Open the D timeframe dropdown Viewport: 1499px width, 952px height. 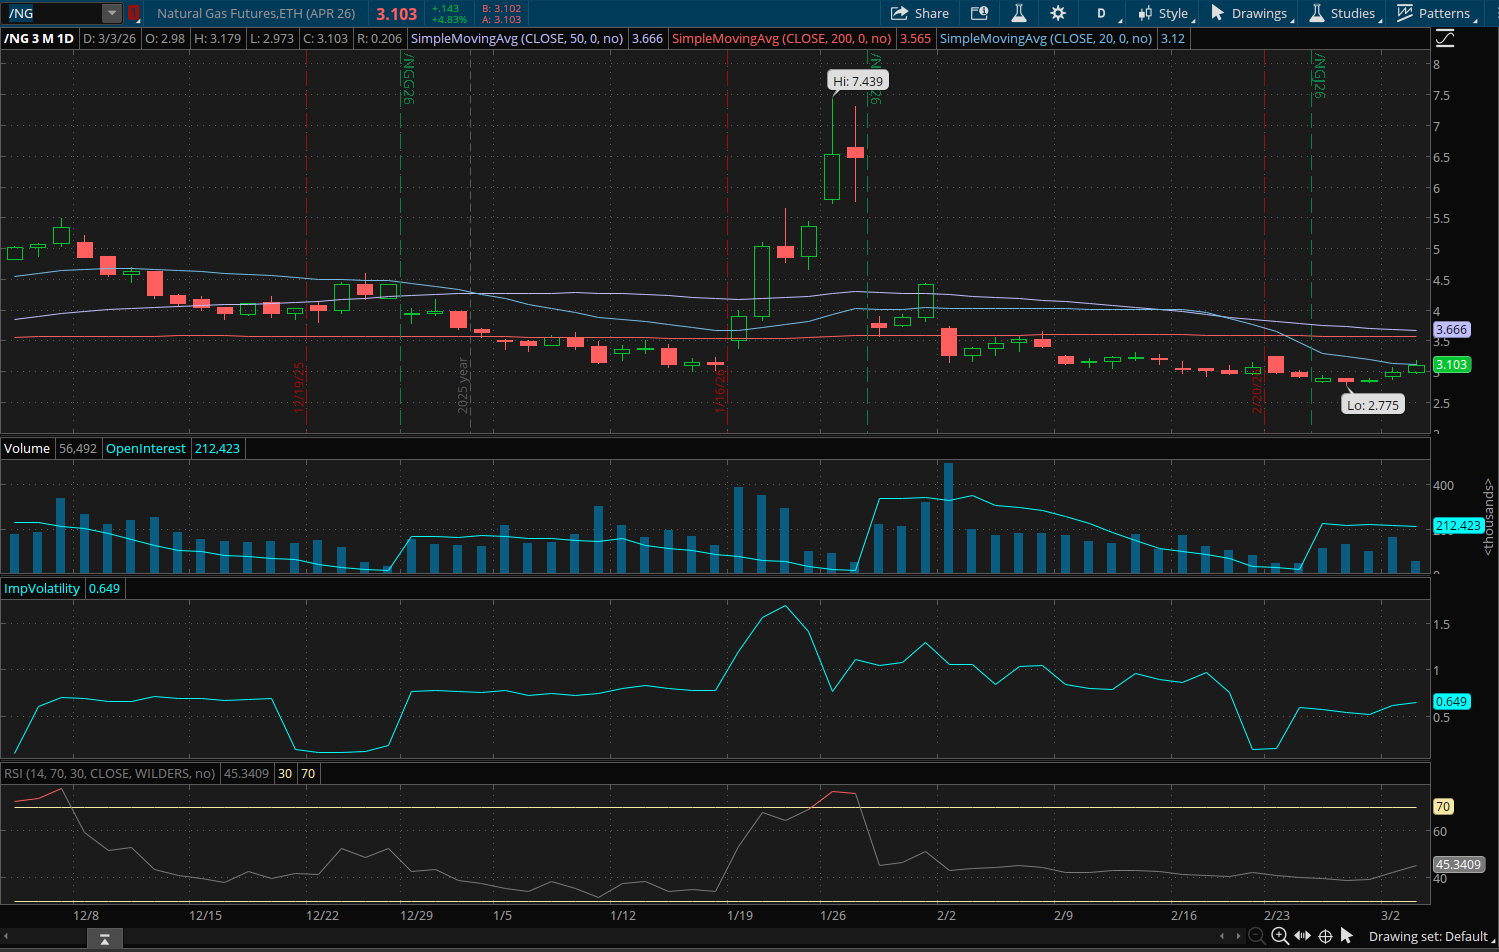pos(1100,14)
